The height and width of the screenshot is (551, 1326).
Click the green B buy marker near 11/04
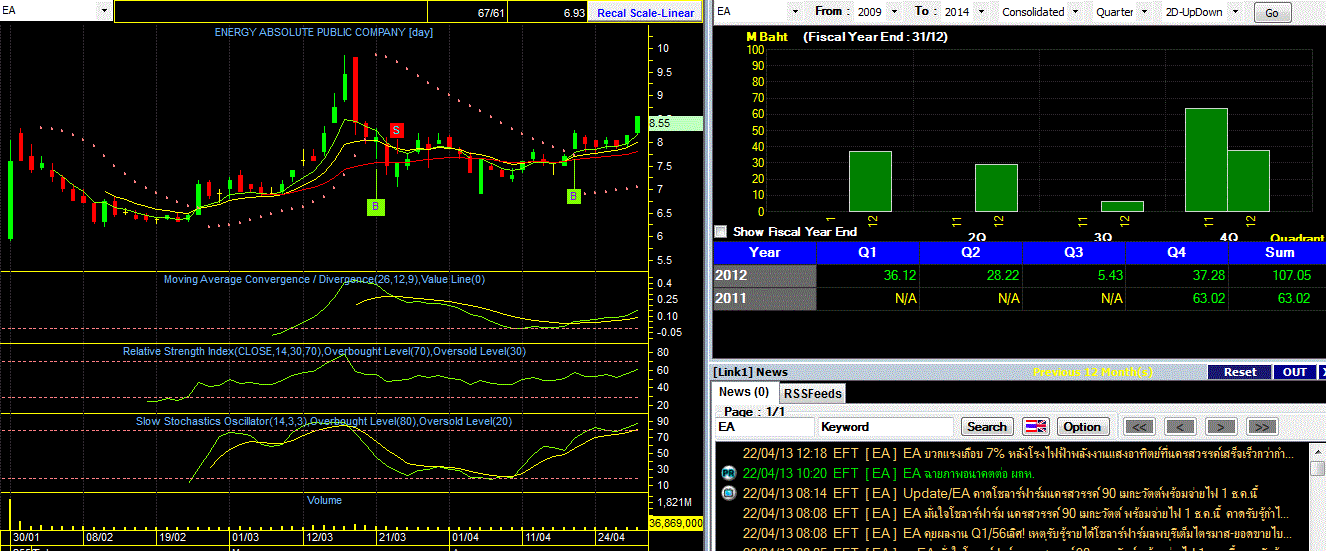tap(574, 196)
